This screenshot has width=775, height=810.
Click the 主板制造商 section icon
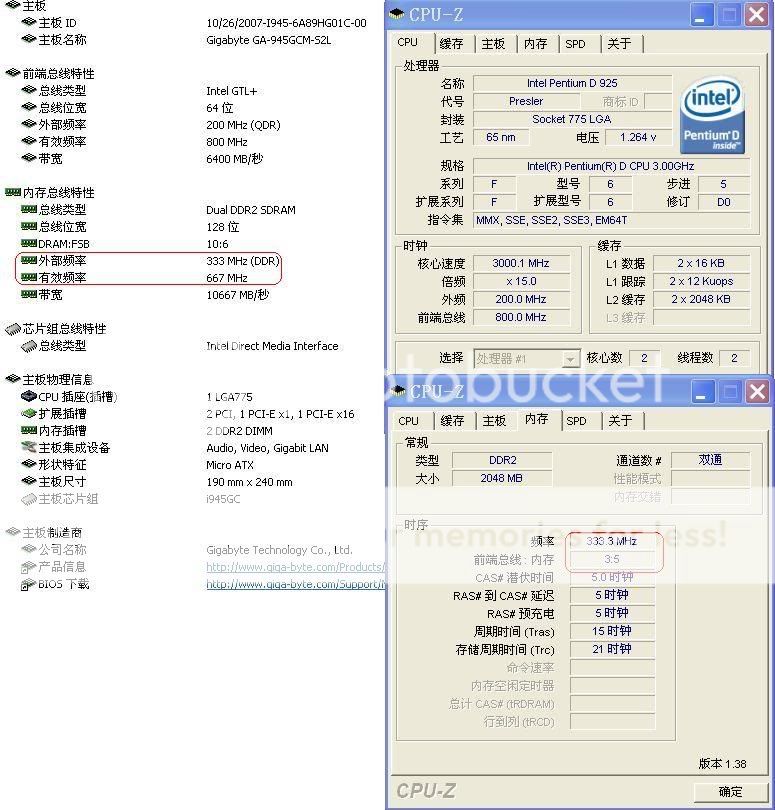(x=13, y=532)
